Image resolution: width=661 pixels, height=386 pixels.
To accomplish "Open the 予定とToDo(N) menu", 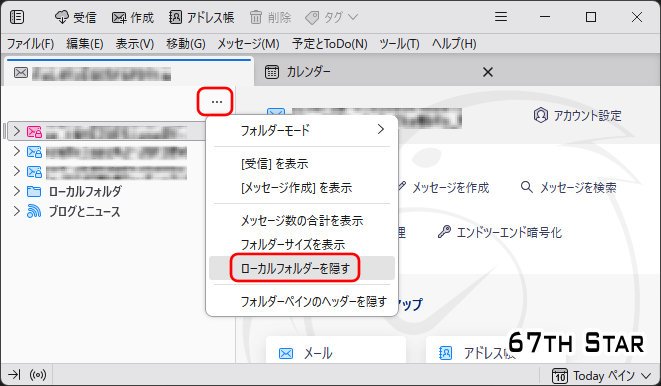I will [x=330, y=44].
